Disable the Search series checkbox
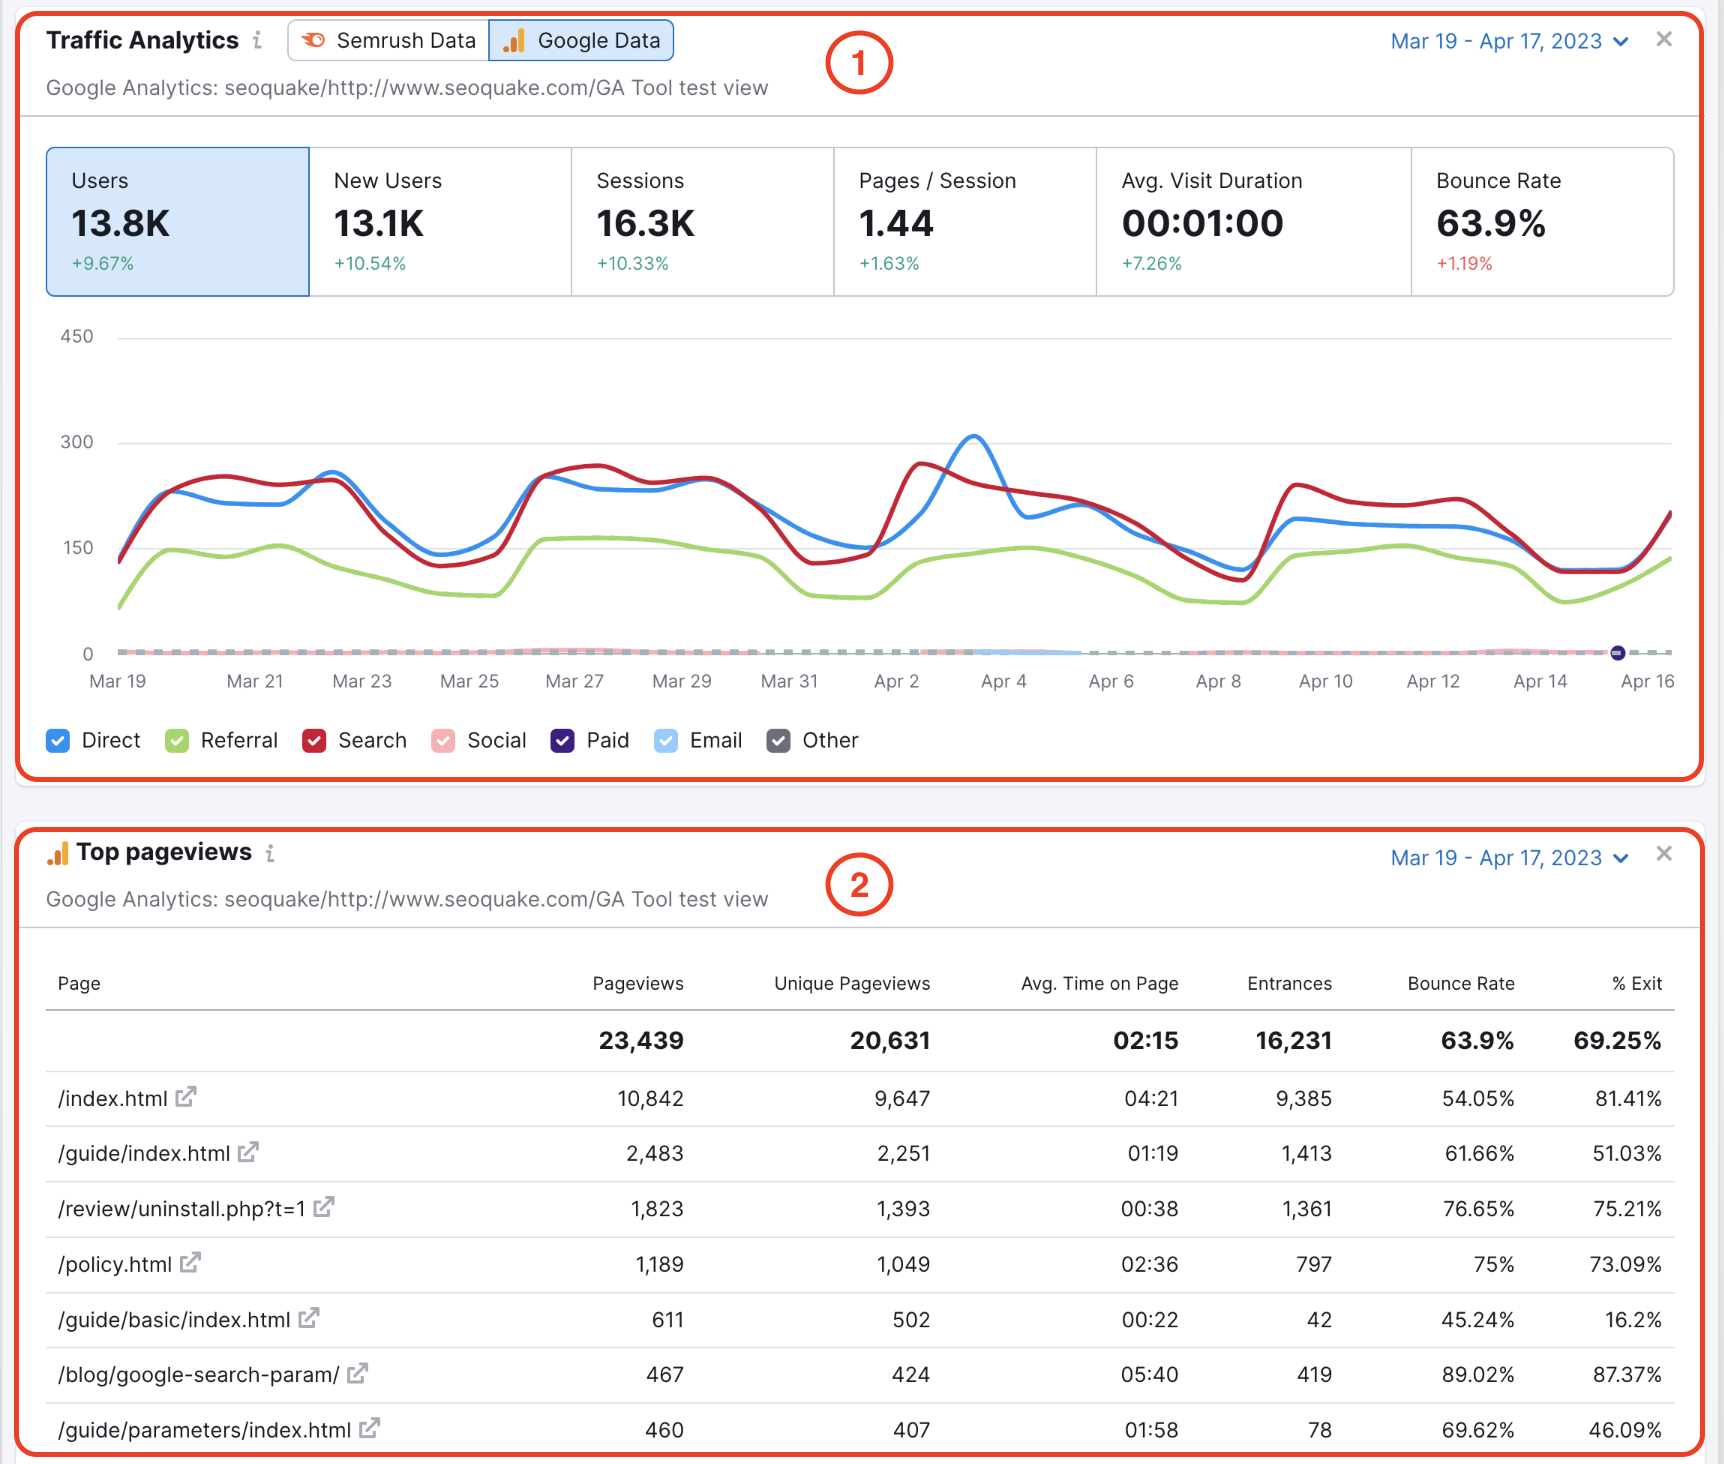The width and height of the screenshot is (1724, 1464). click(x=314, y=741)
